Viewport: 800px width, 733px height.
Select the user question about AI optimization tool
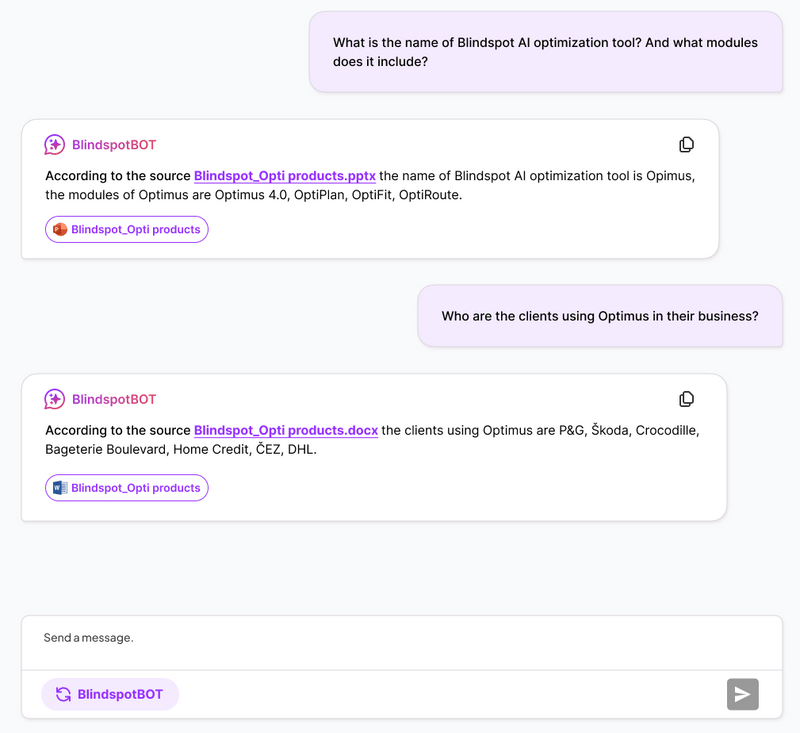pyautogui.click(x=545, y=52)
